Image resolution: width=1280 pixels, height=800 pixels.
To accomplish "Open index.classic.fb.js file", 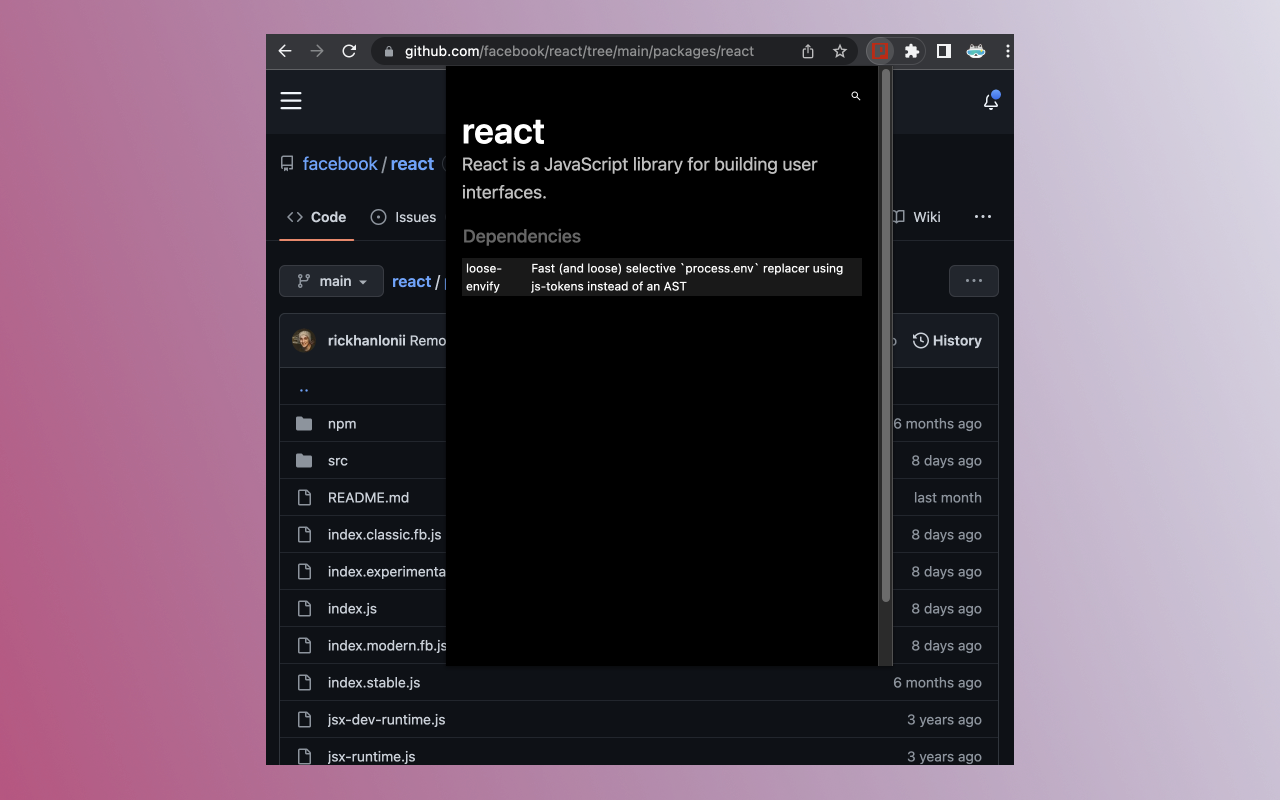I will coord(385,535).
